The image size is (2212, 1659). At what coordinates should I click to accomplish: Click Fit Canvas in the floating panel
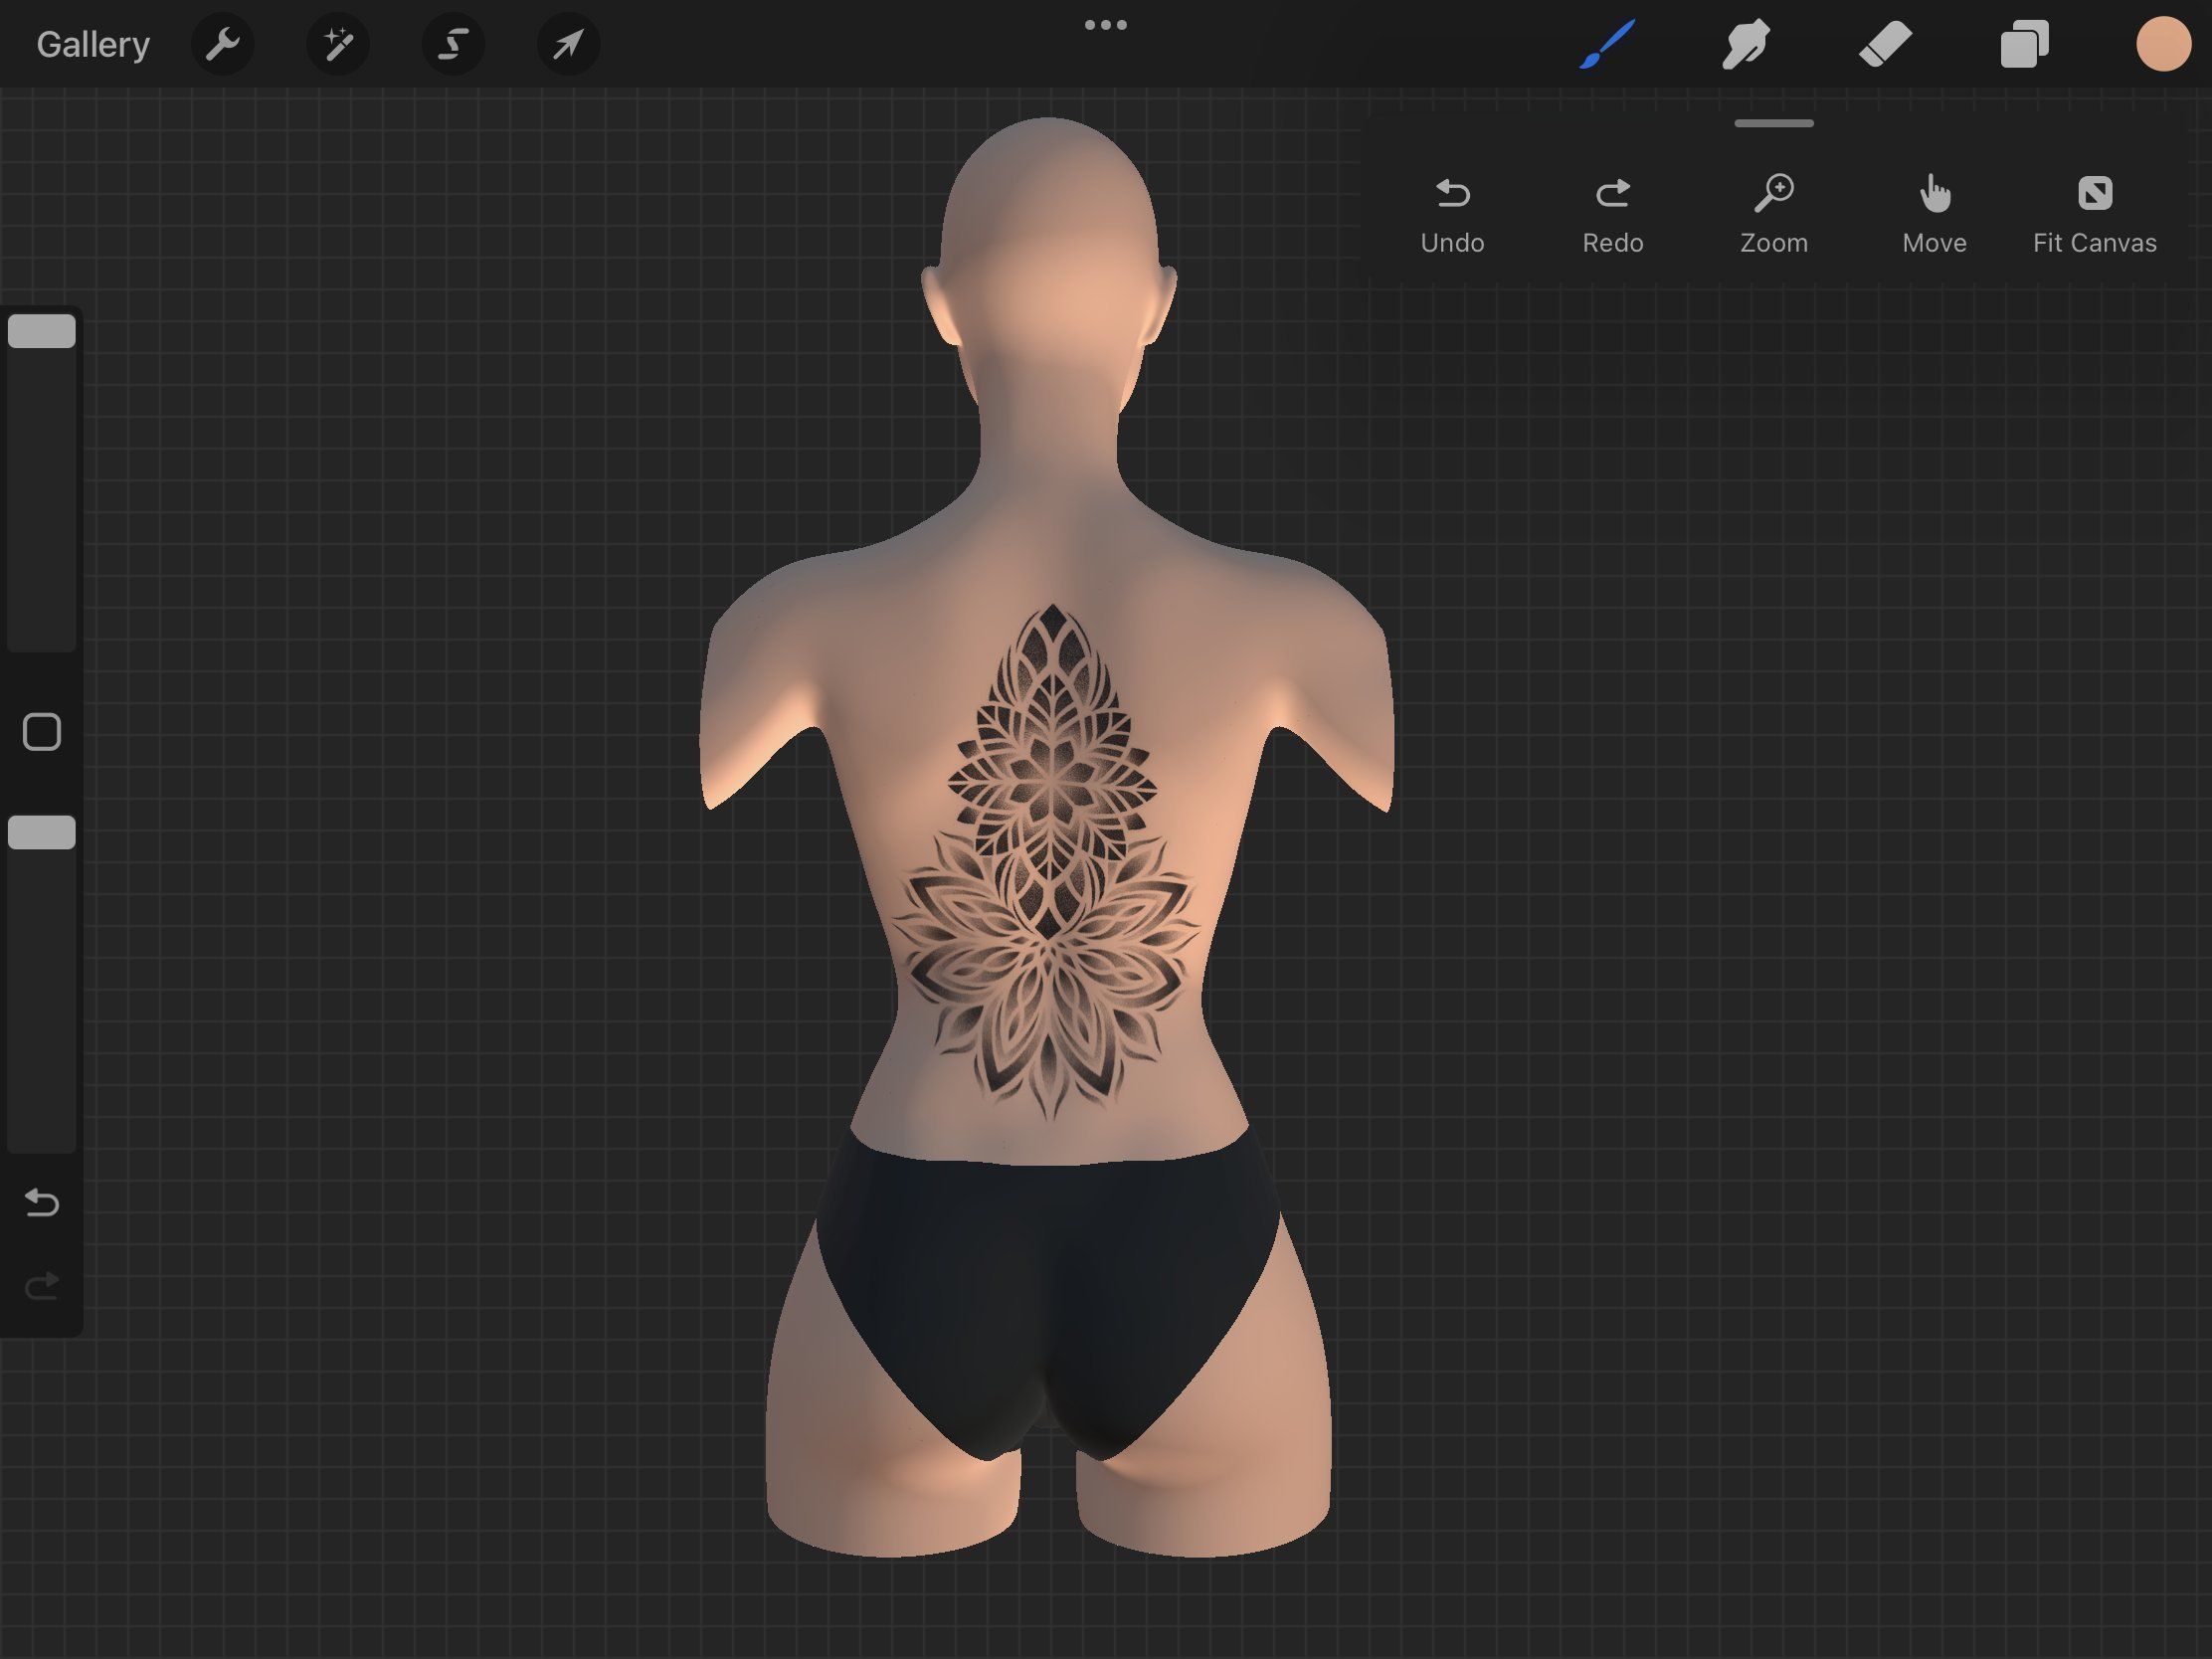[x=2095, y=215]
